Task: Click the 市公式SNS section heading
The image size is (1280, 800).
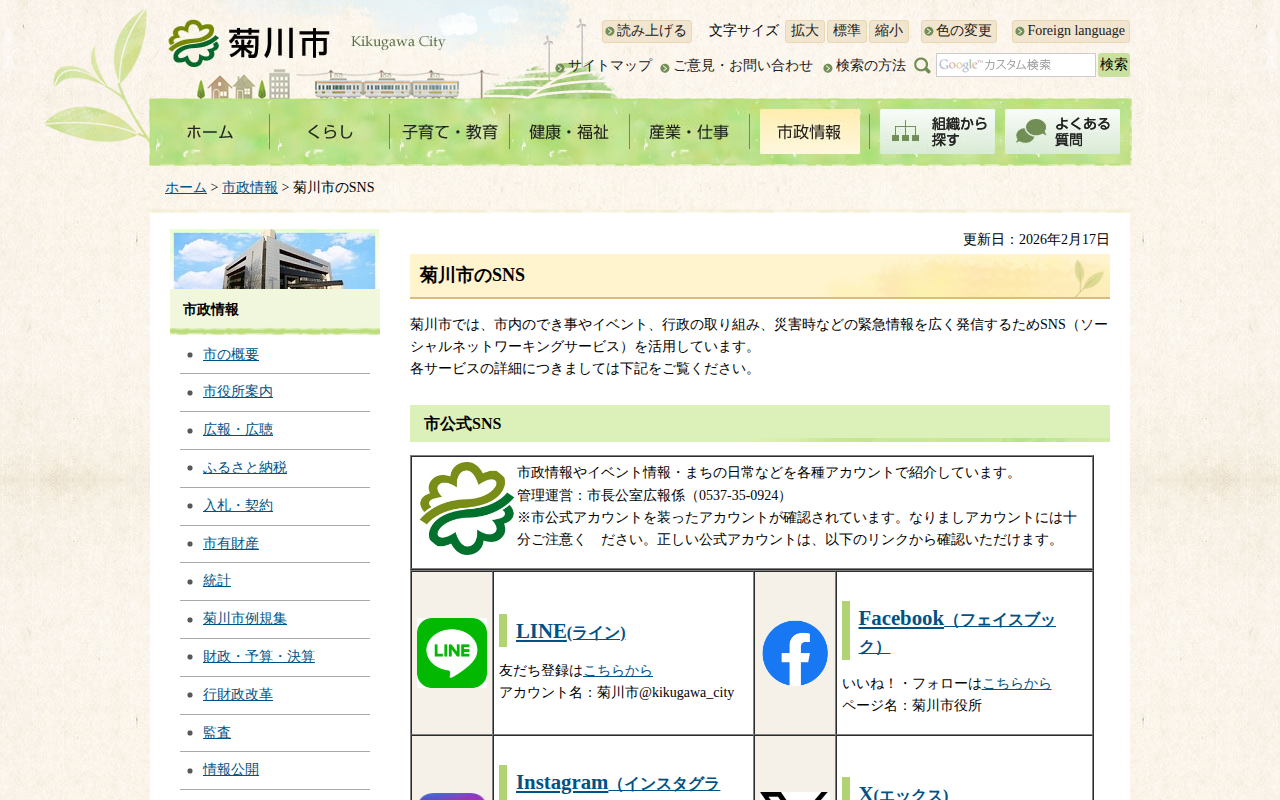Action: (x=760, y=424)
